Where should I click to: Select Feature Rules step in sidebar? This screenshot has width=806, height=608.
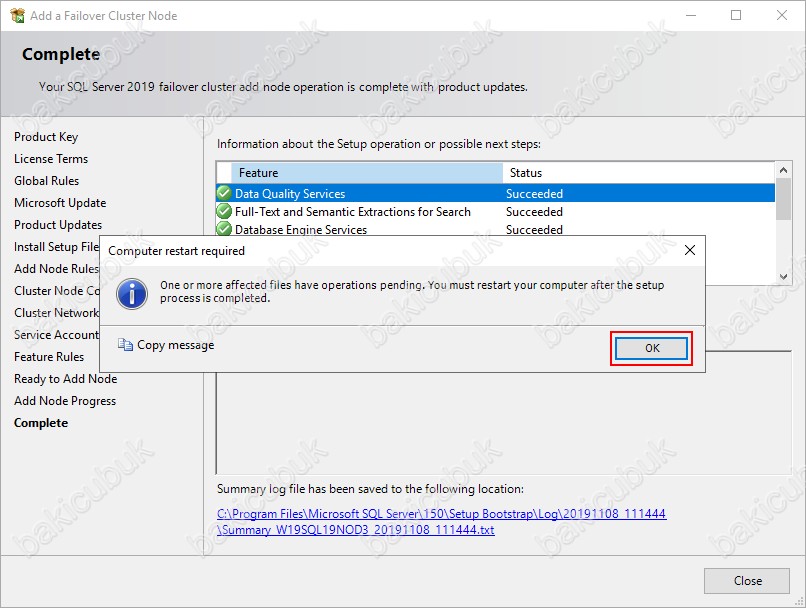tap(49, 357)
